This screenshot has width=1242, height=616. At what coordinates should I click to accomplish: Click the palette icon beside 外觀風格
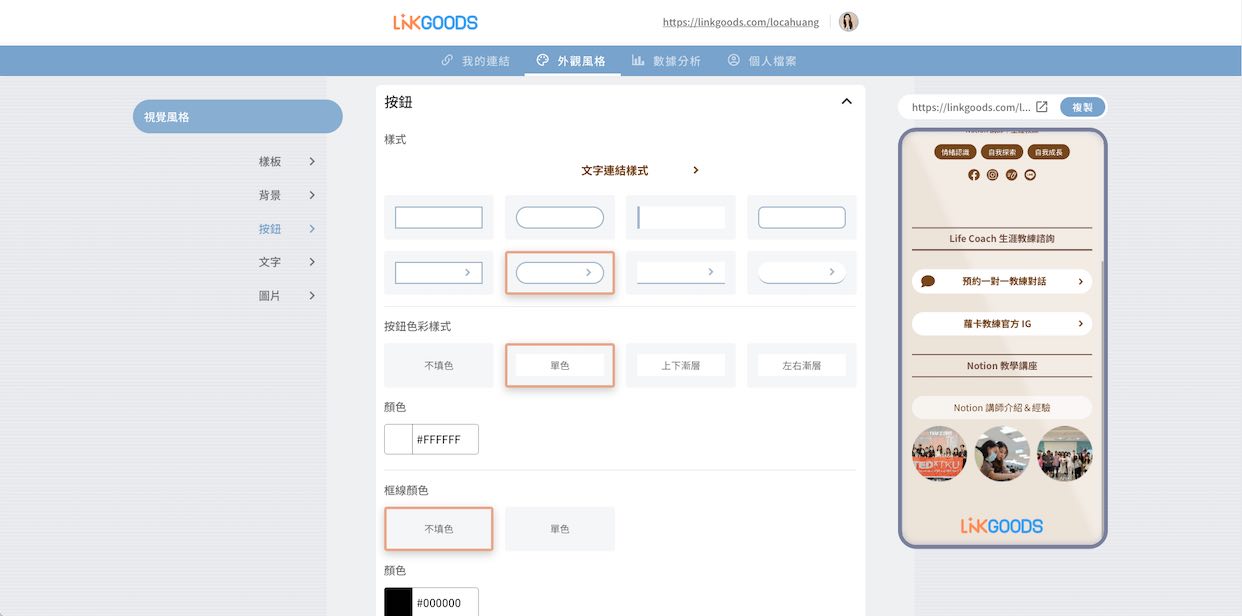pos(542,61)
